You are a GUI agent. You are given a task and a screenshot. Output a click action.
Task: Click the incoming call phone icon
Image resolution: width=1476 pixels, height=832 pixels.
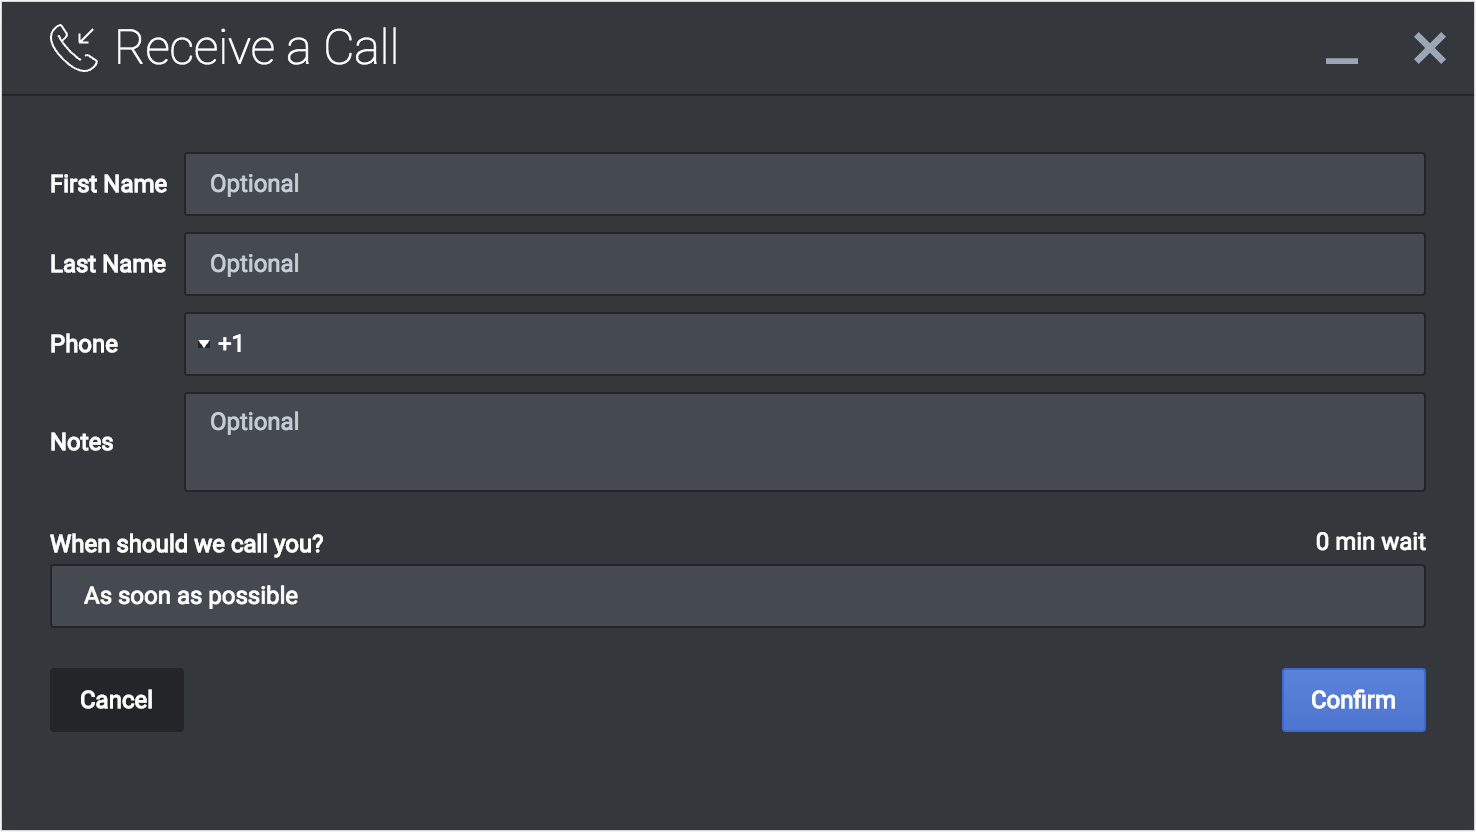click(74, 48)
